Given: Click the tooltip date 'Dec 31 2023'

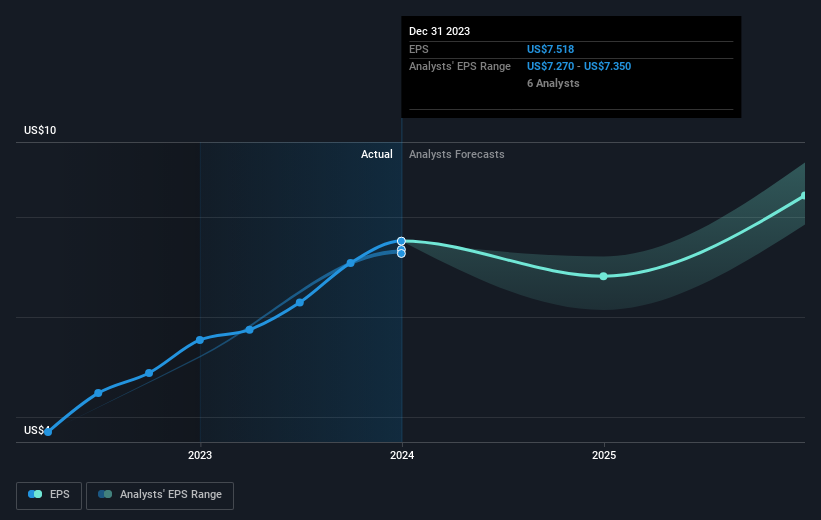Looking at the screenshot, I should [x=439, y=31].
